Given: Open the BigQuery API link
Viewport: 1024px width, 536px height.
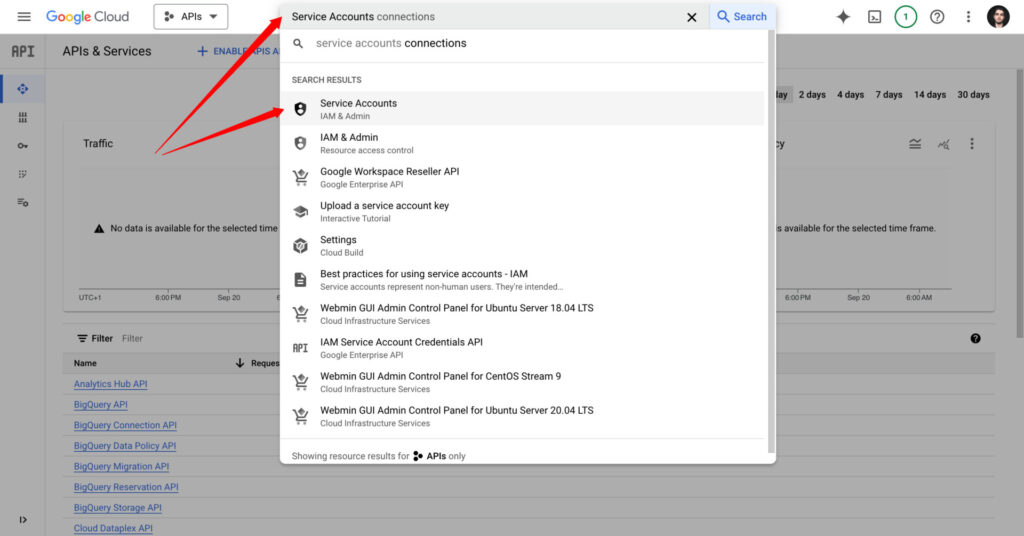Looking at the screenshot, I should tap(100, 405).
